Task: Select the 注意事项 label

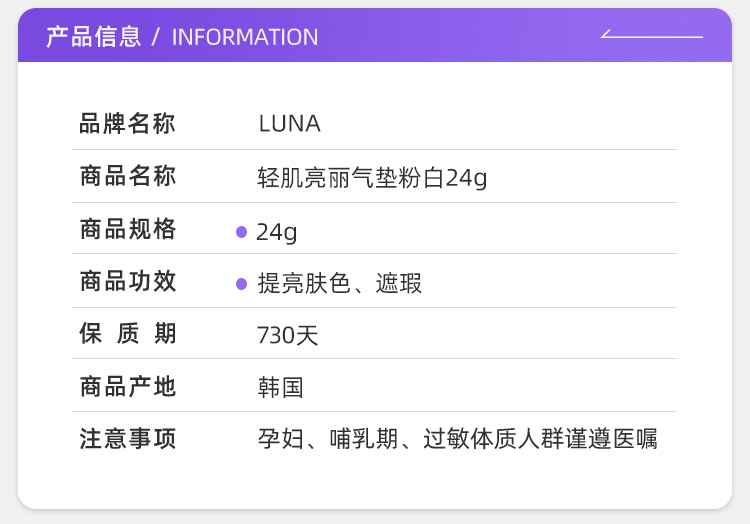Action: click(127, 438)
